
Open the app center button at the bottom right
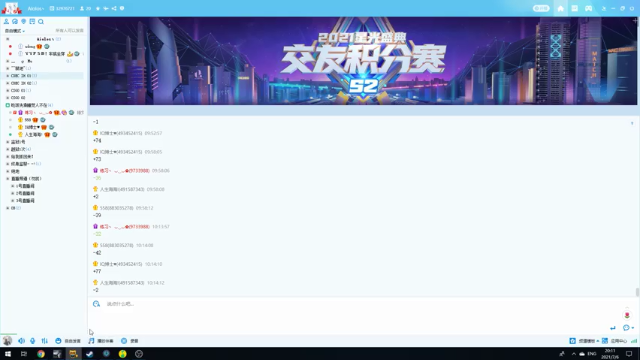[x=615, y=341]
